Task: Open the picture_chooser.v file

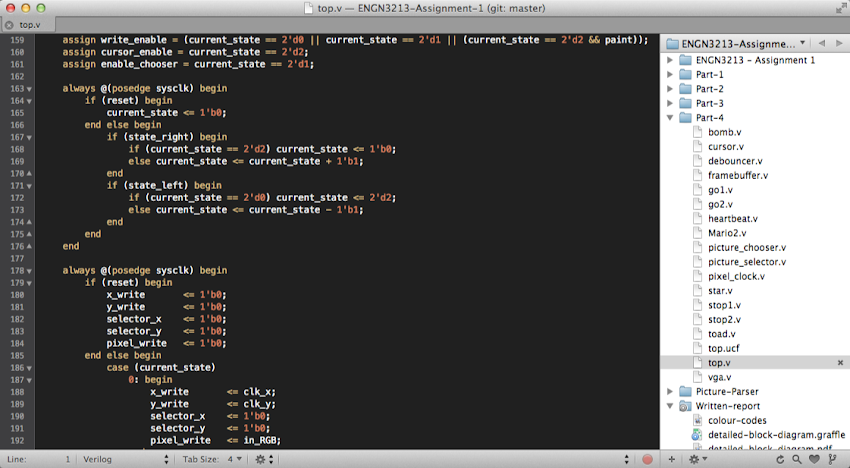Action: click(x=746, y=247)
